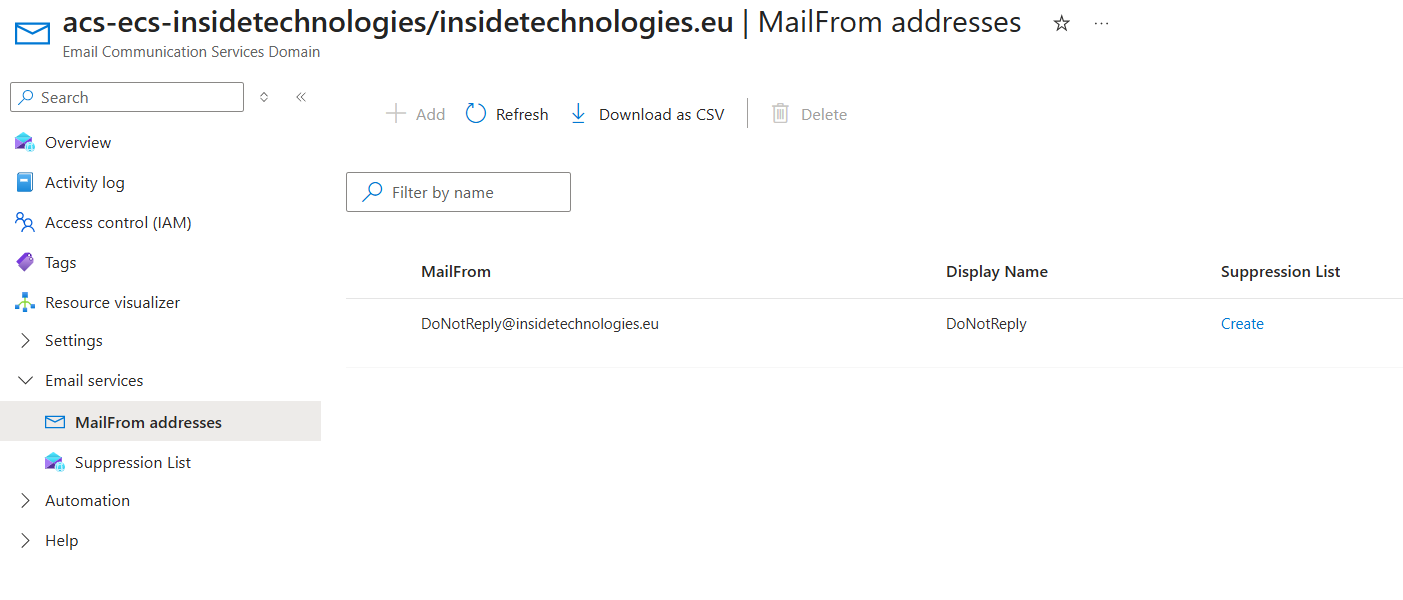Click the purple Tags icon
This screenshot has width=1403, height=600.
pos(25,262)
